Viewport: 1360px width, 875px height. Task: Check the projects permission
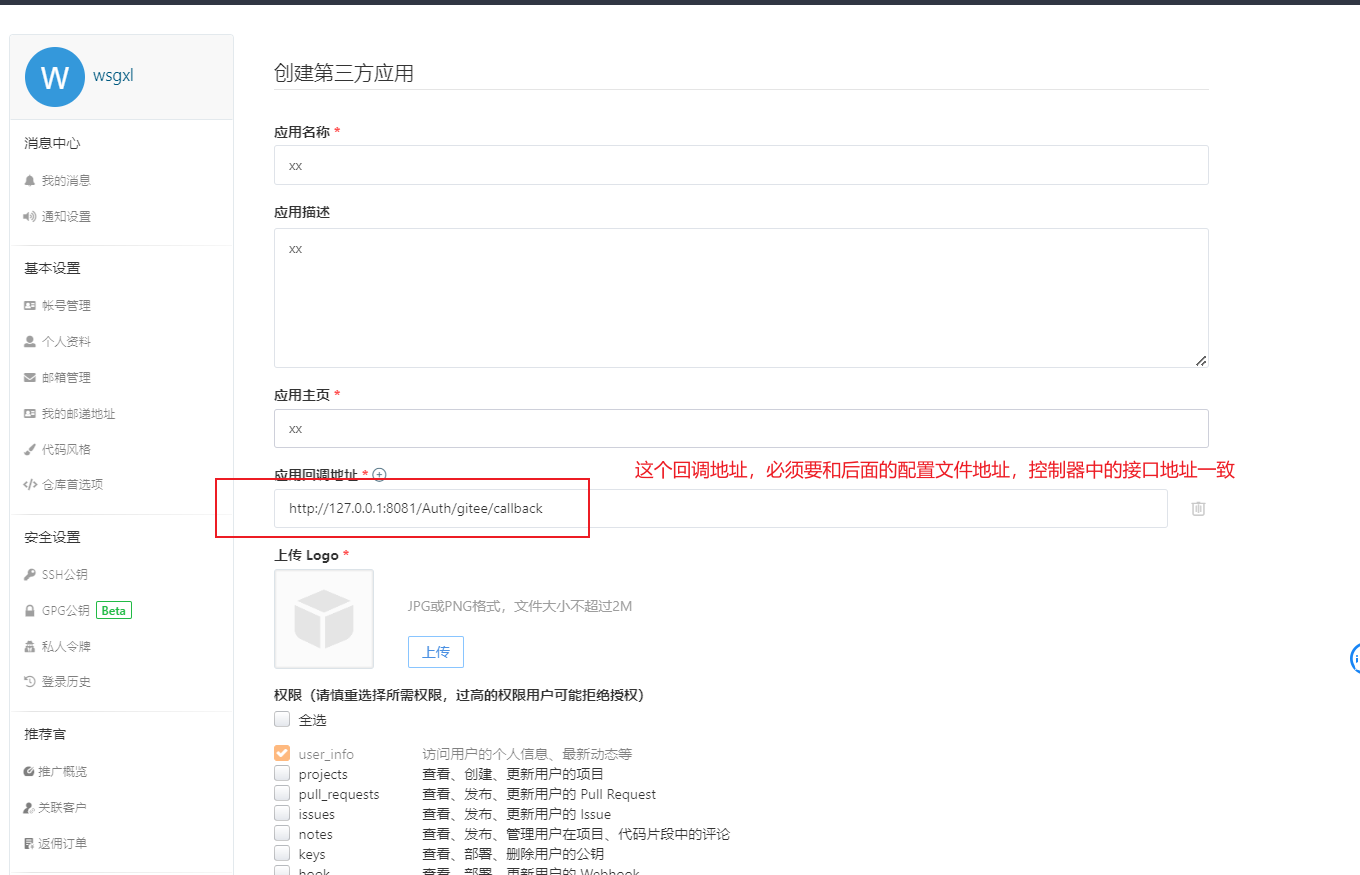[281, 773]
